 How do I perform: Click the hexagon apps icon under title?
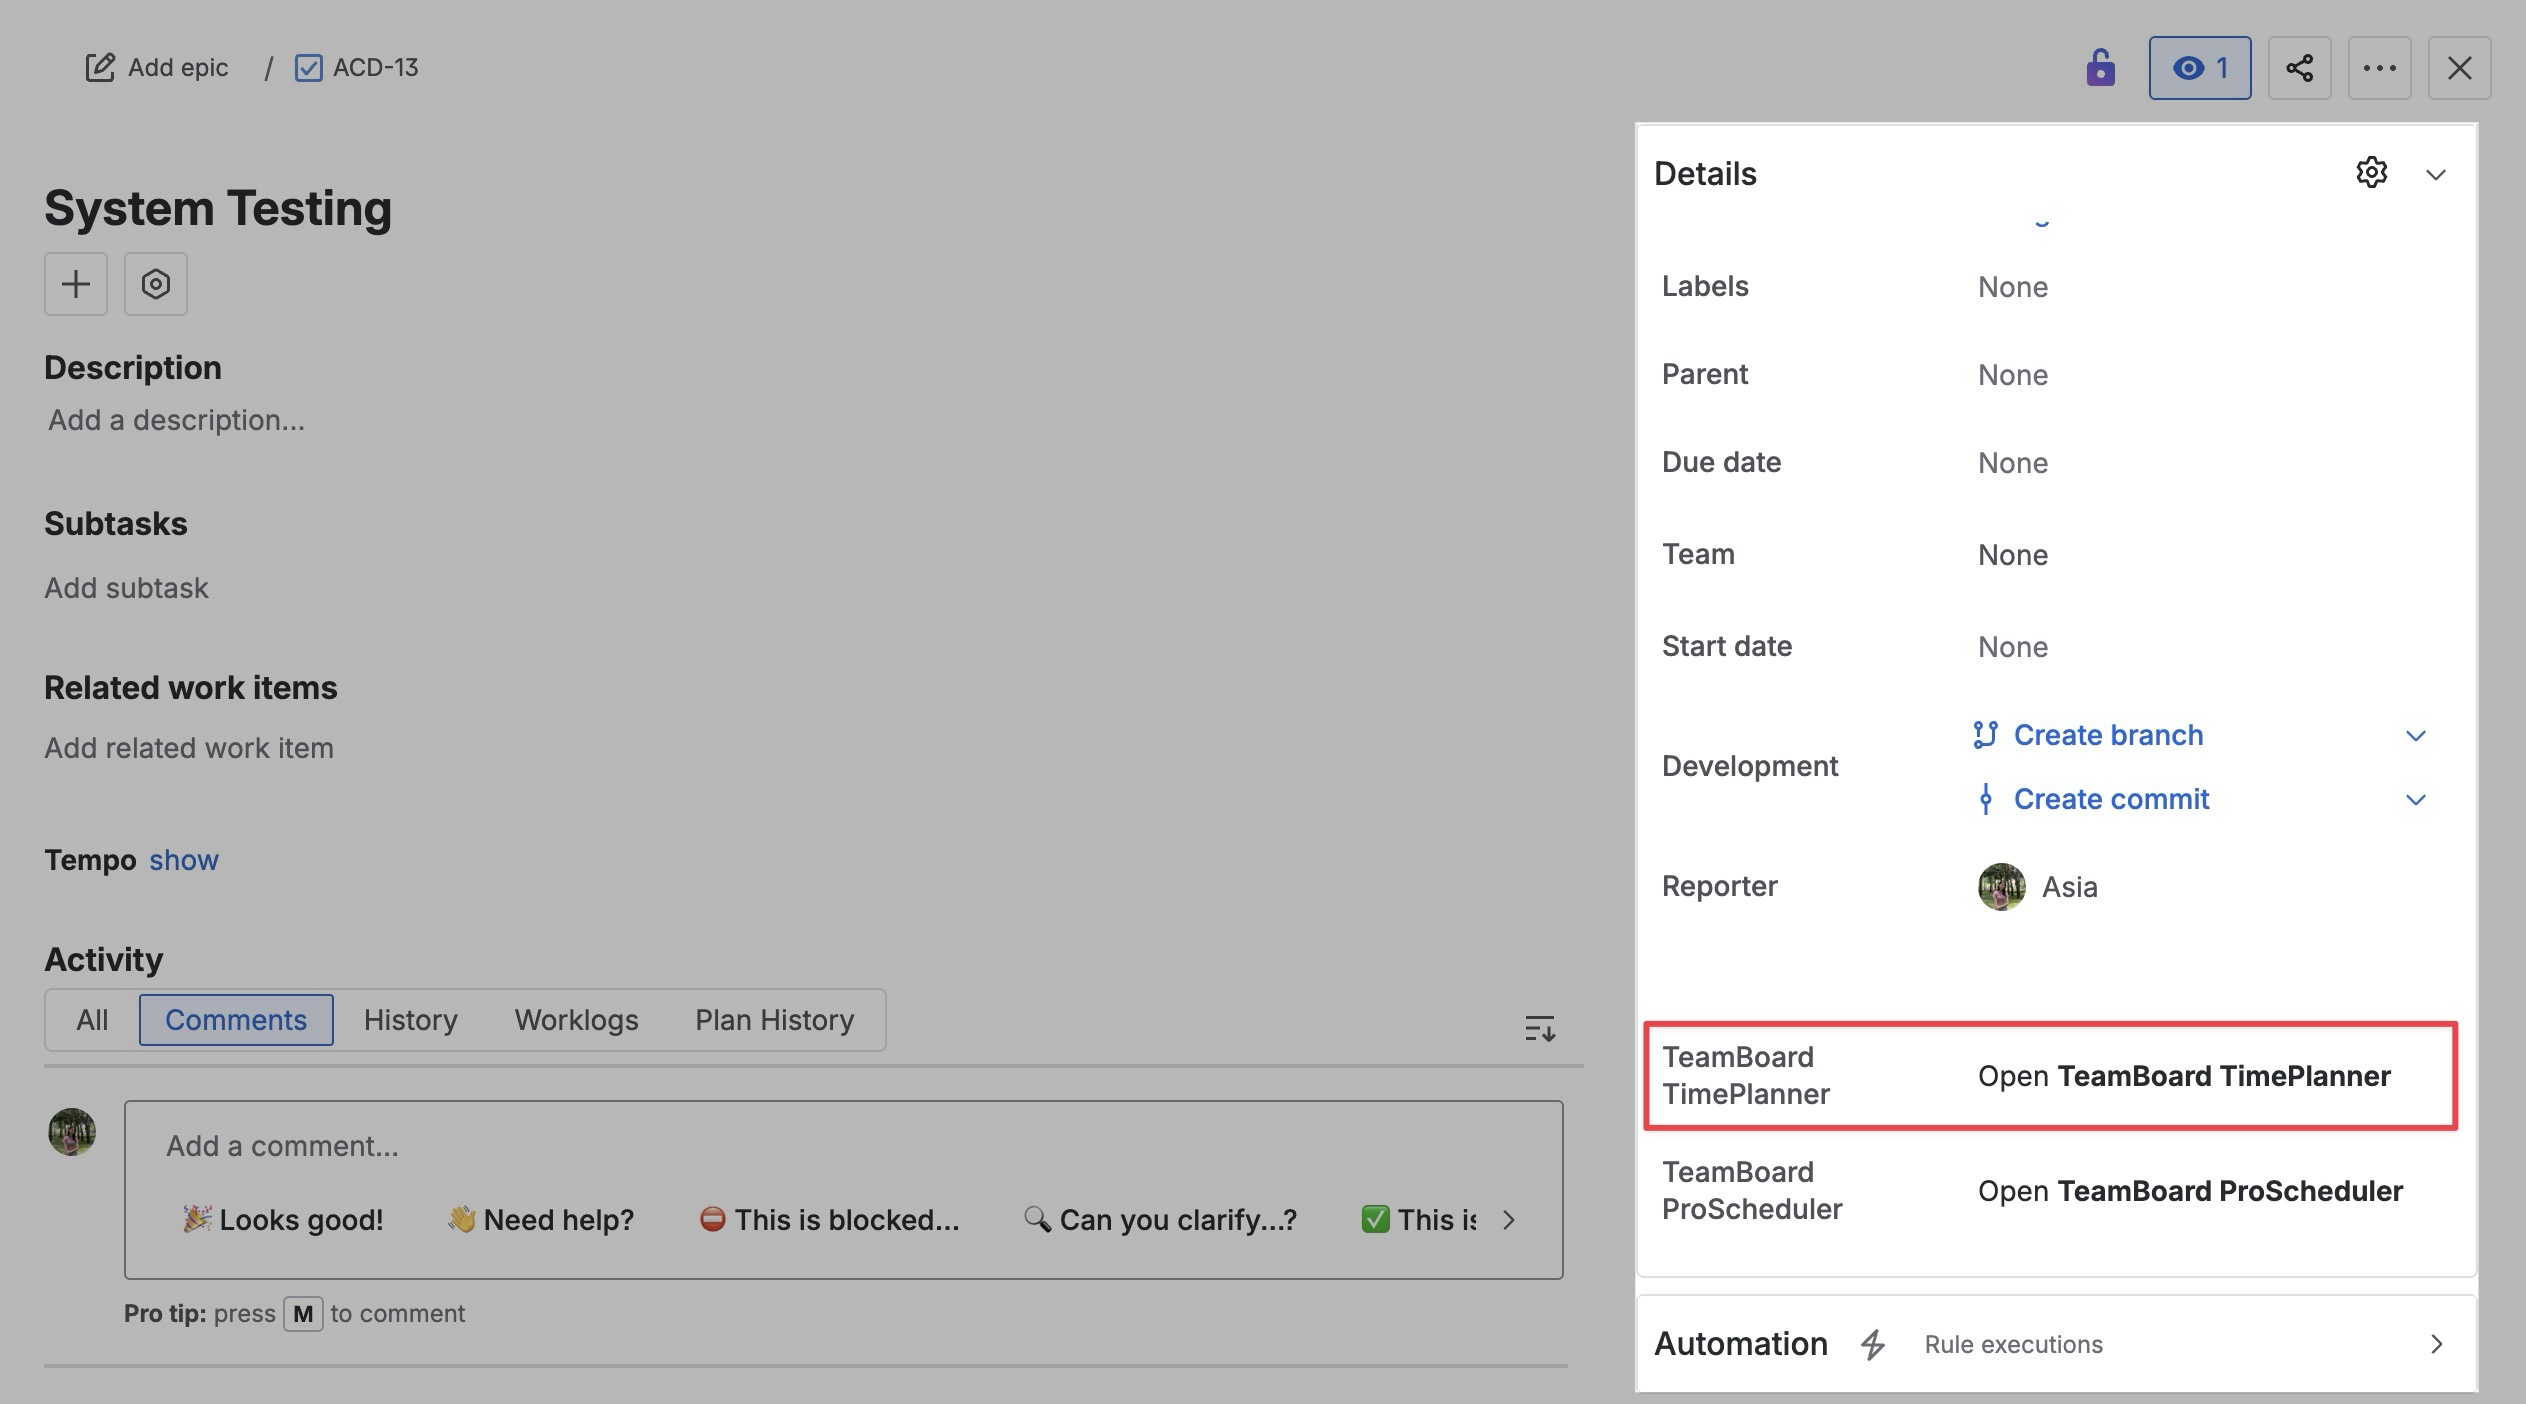tap(156, 284)
